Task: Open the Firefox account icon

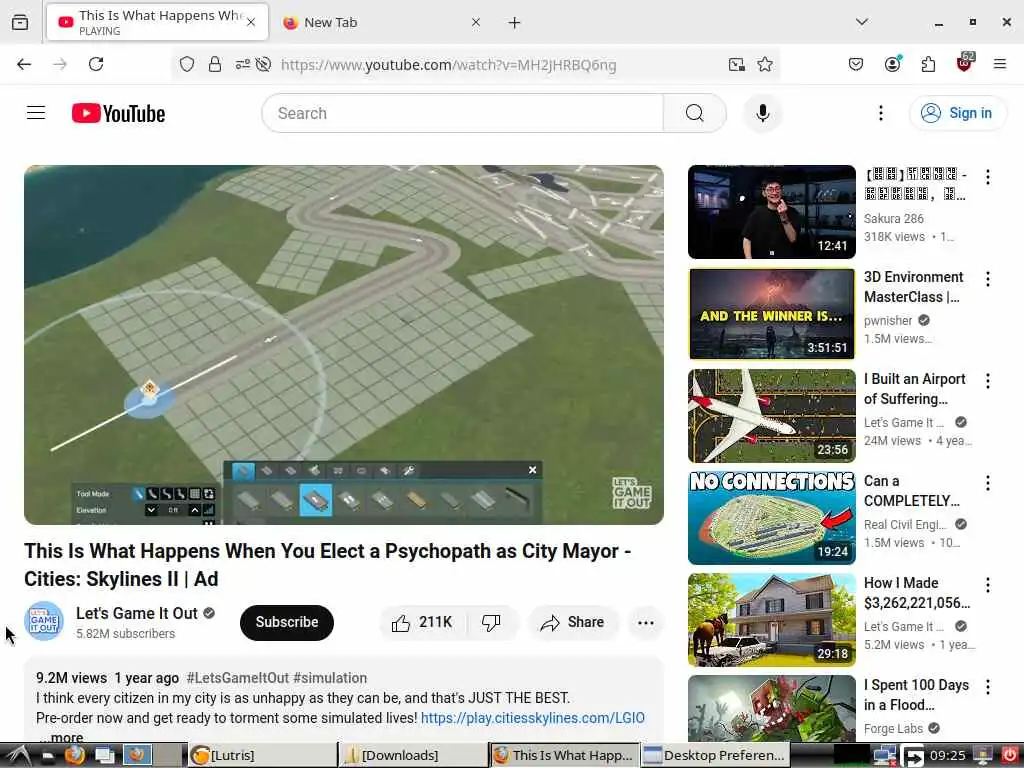Action: pos(892,63)
